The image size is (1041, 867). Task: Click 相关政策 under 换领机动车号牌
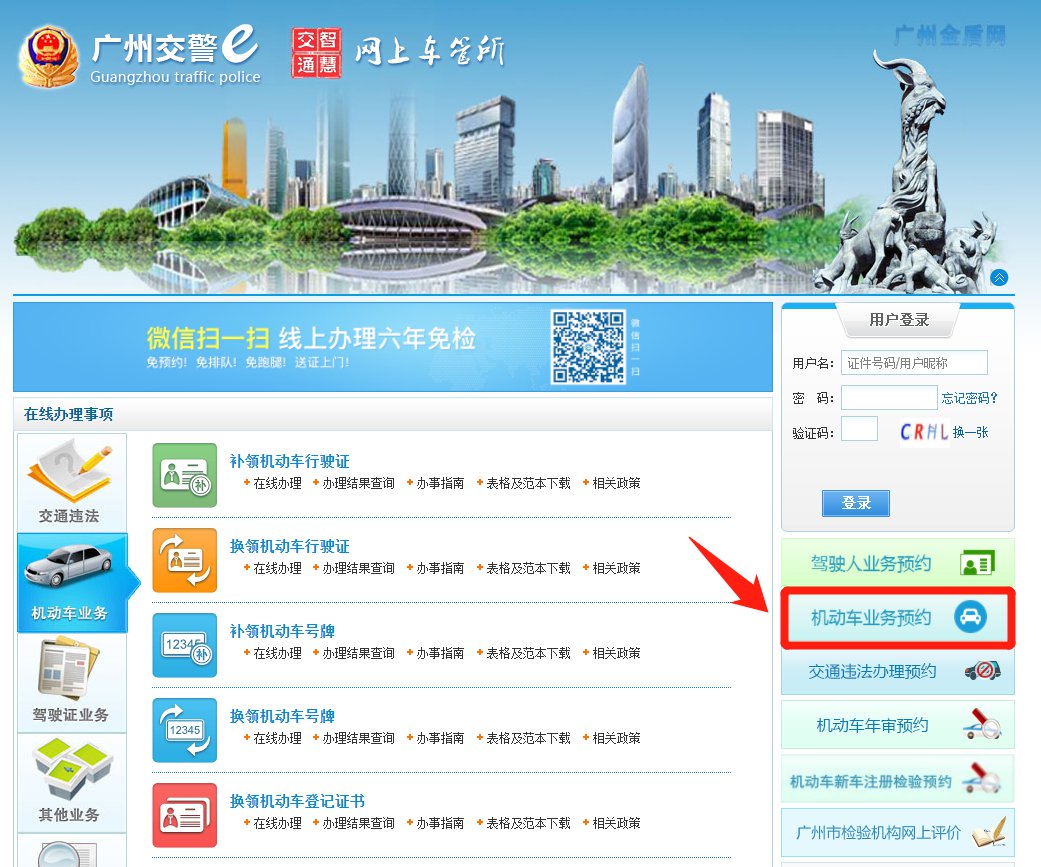point(617,738)
